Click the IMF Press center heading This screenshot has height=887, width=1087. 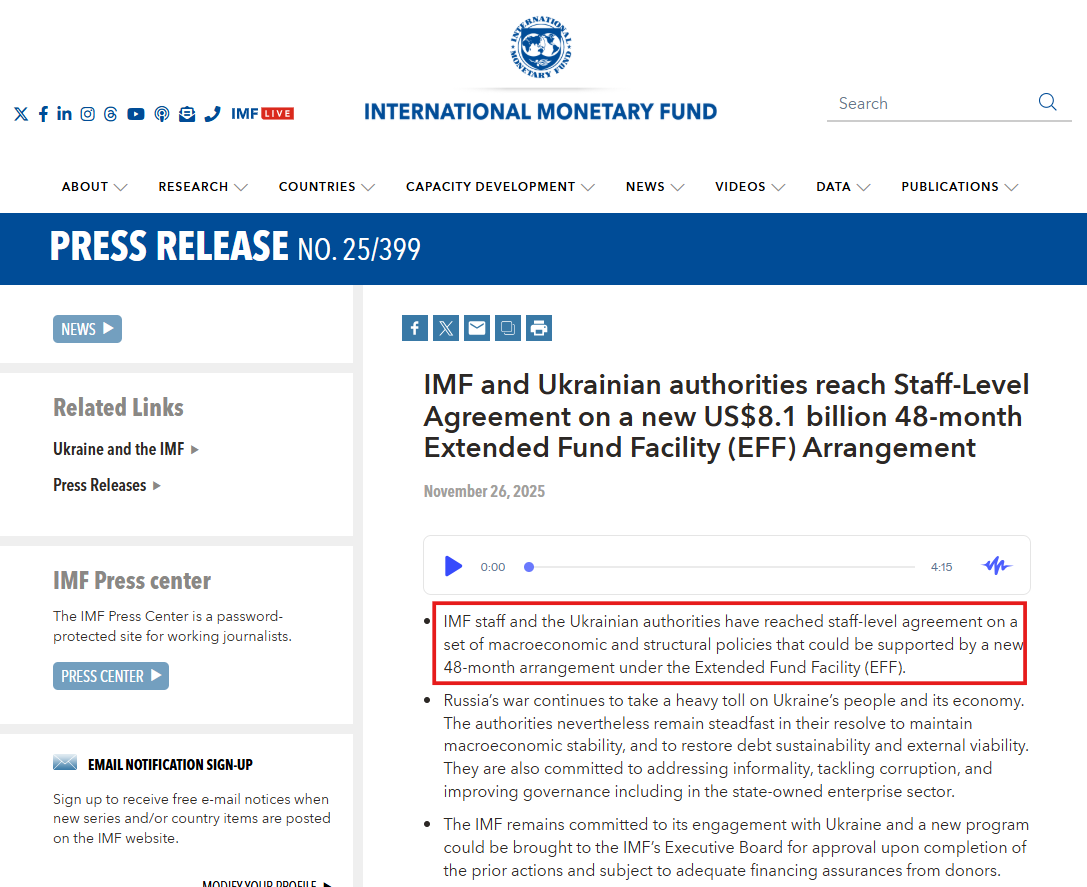tap(132, 580)
